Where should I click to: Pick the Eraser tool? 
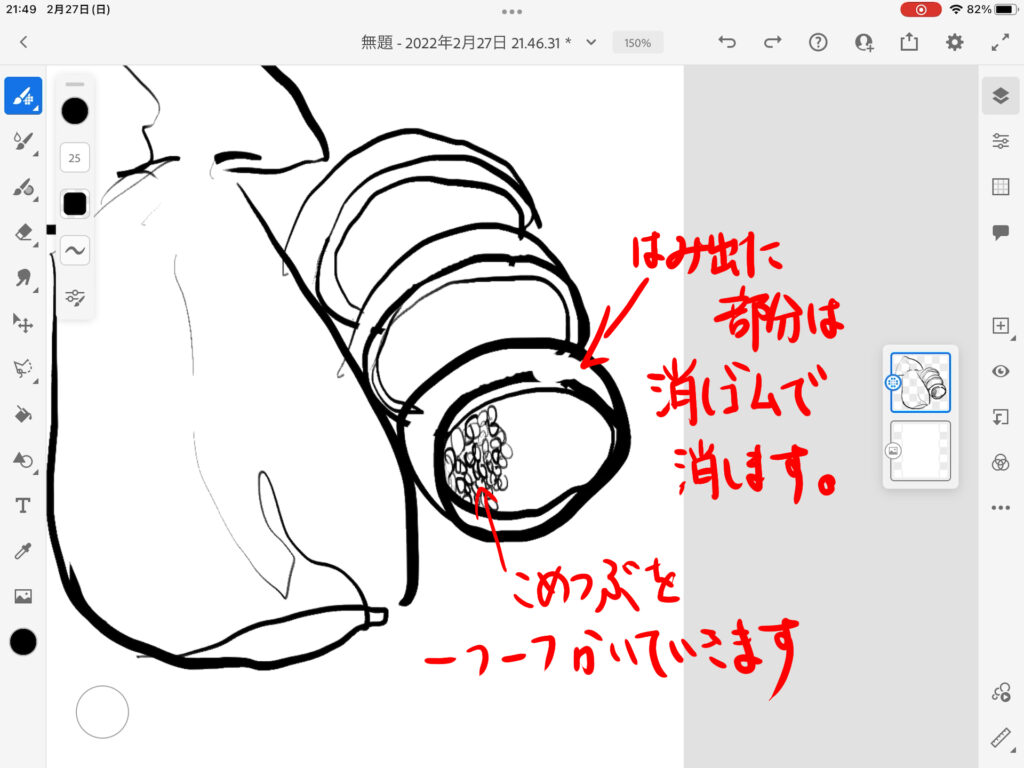(23, 232)
